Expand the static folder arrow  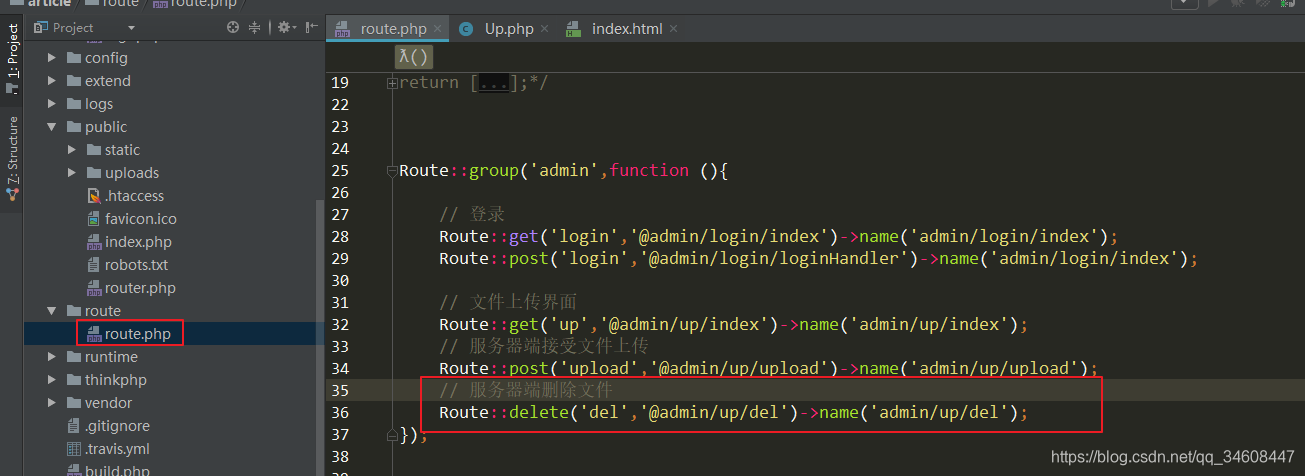click(73, 150)
